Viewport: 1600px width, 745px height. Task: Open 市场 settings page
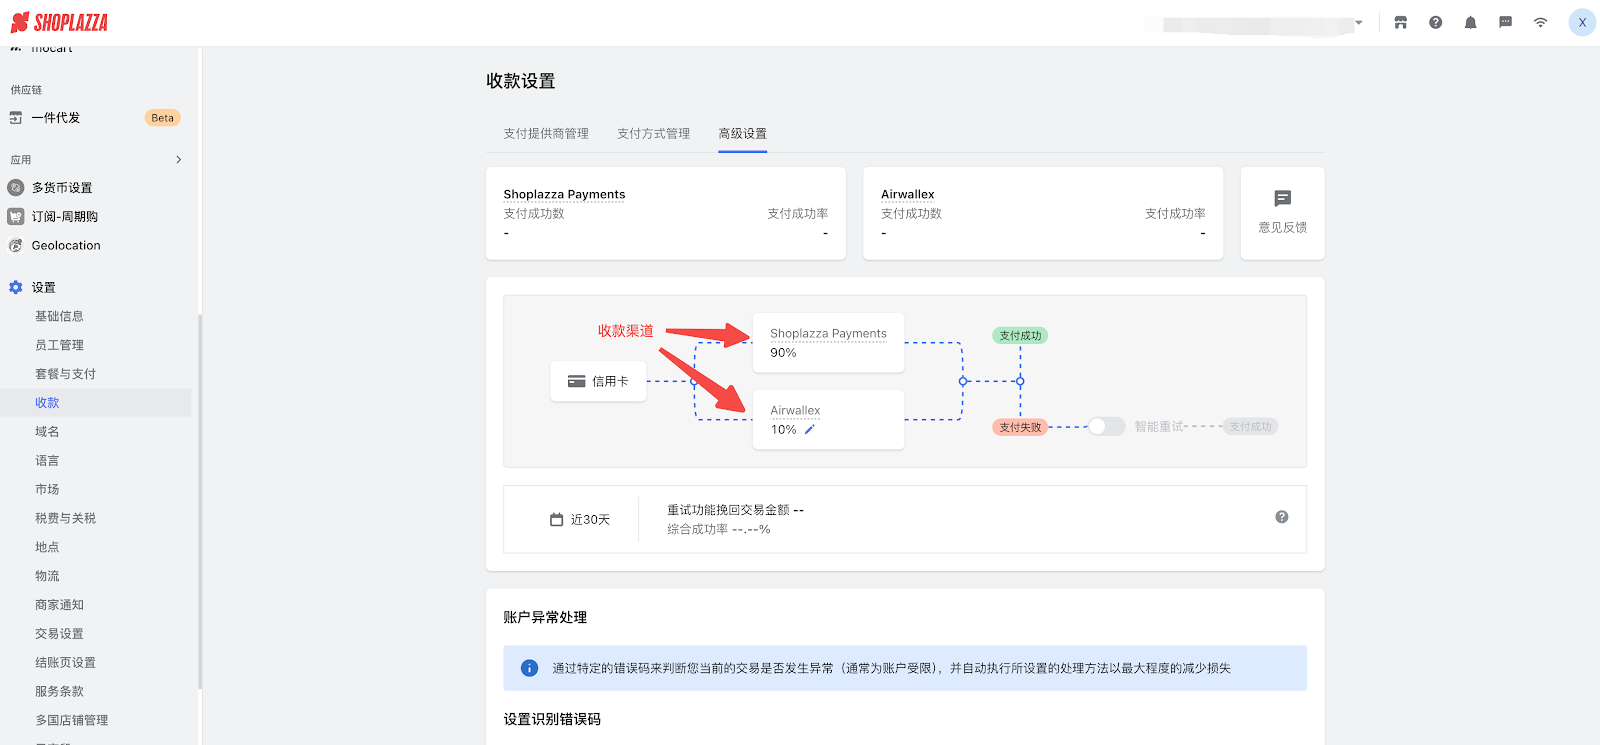[x=47, y=490]
